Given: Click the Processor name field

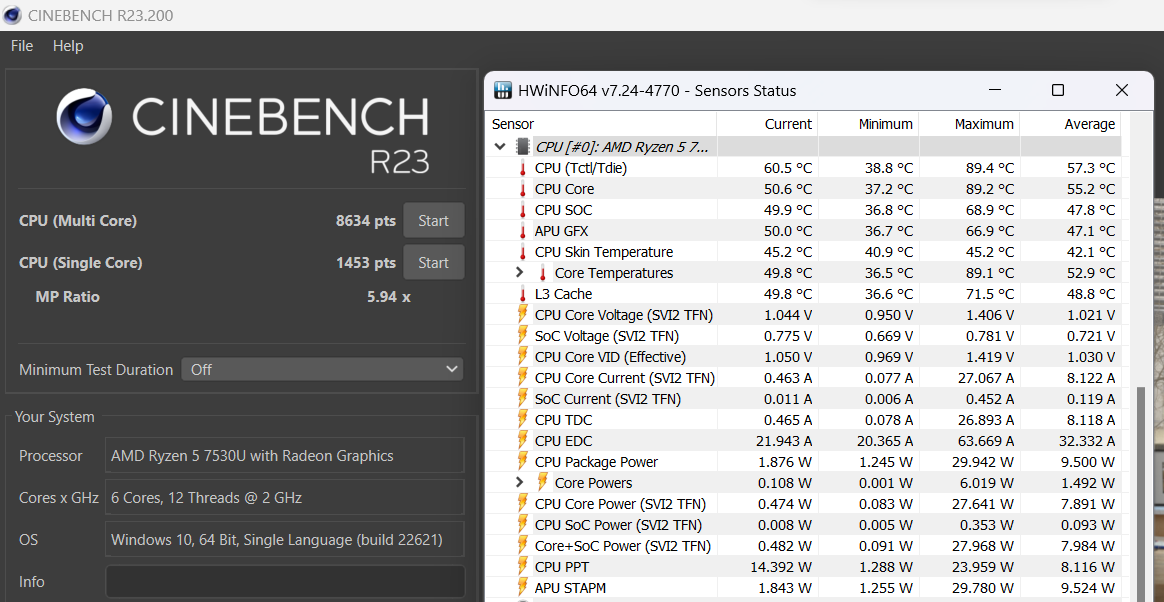Looking at the screenshot, I should [x=285, y=455].
